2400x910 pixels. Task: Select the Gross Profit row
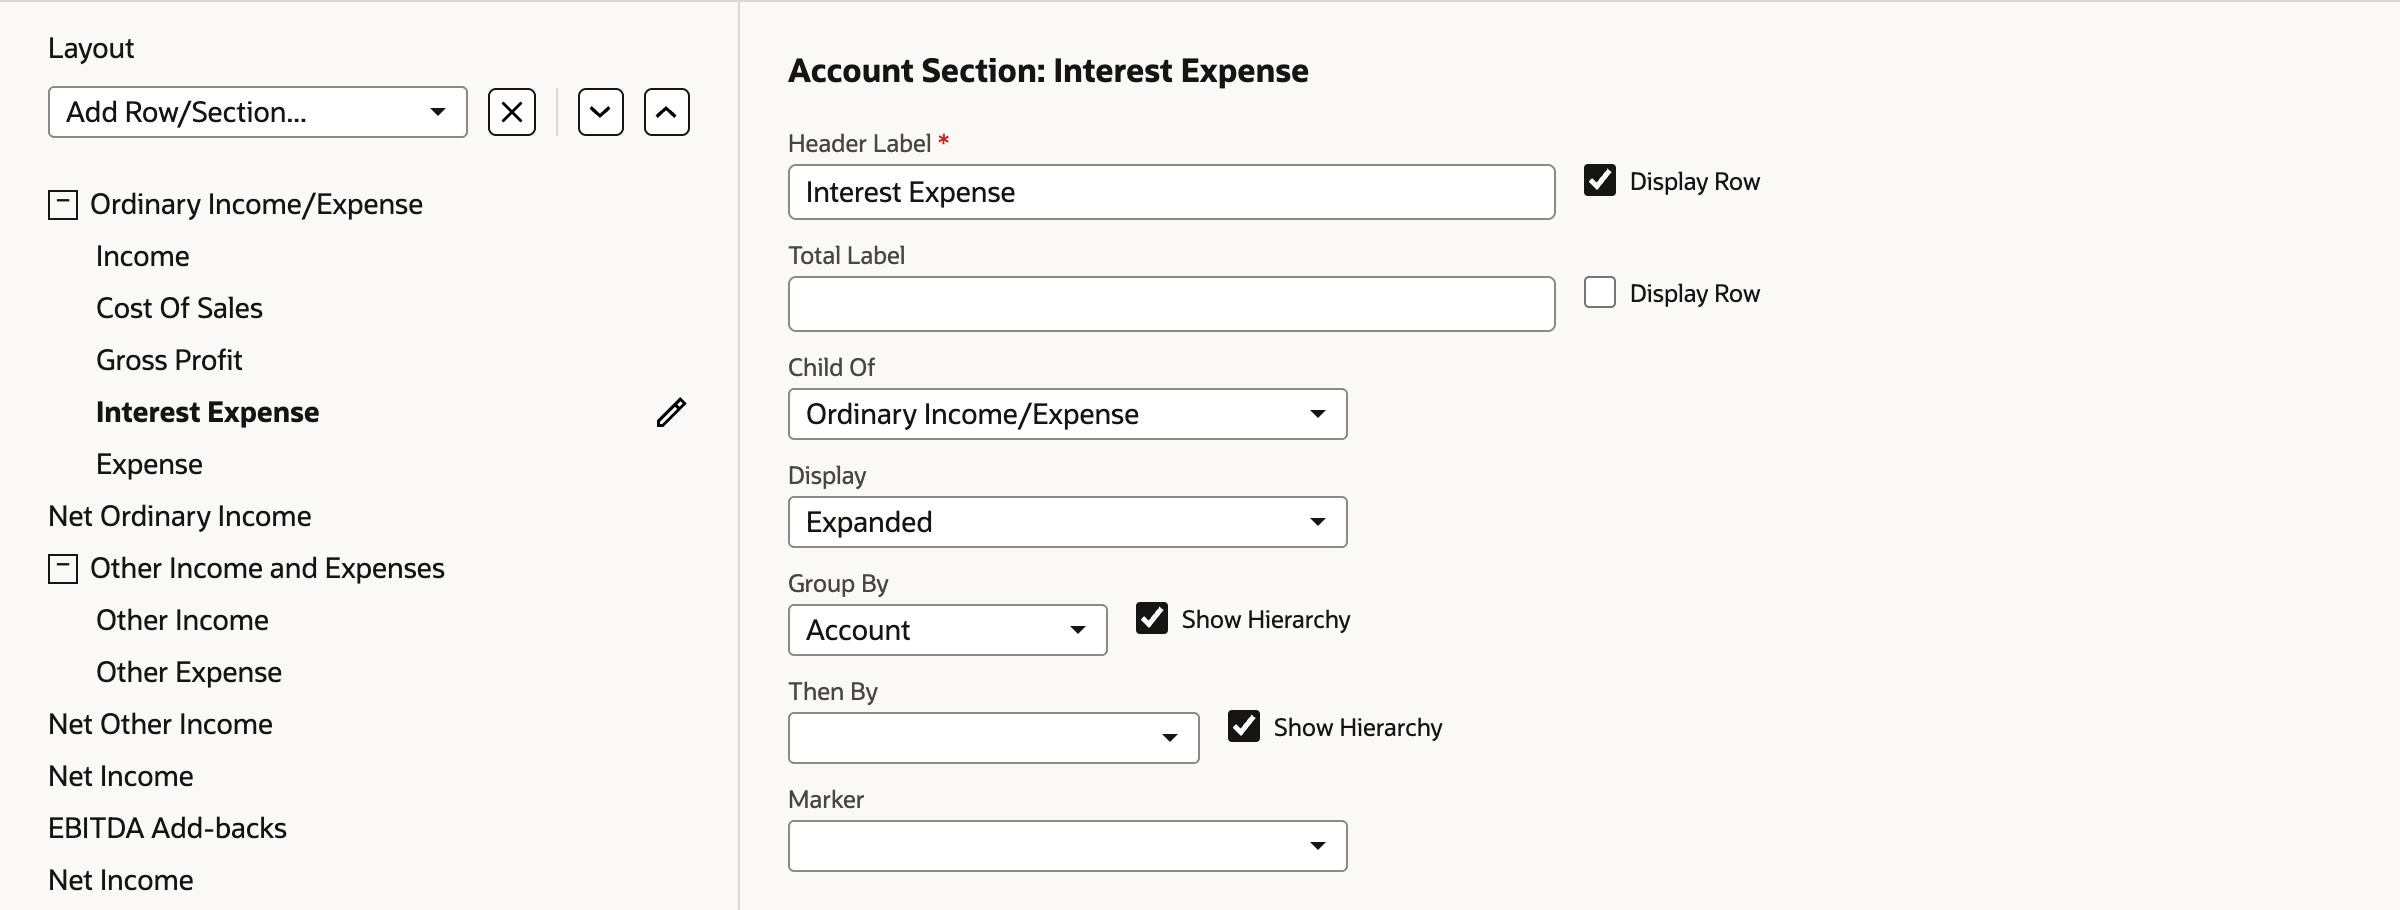pyautogui.click(x=169, y=360)
